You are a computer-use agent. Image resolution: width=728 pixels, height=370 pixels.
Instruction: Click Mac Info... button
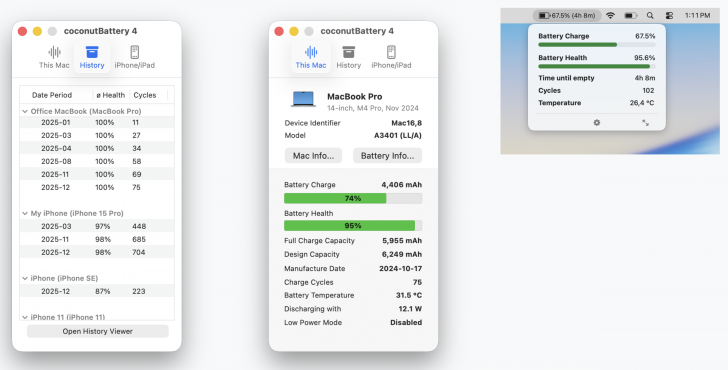(313, 156)
